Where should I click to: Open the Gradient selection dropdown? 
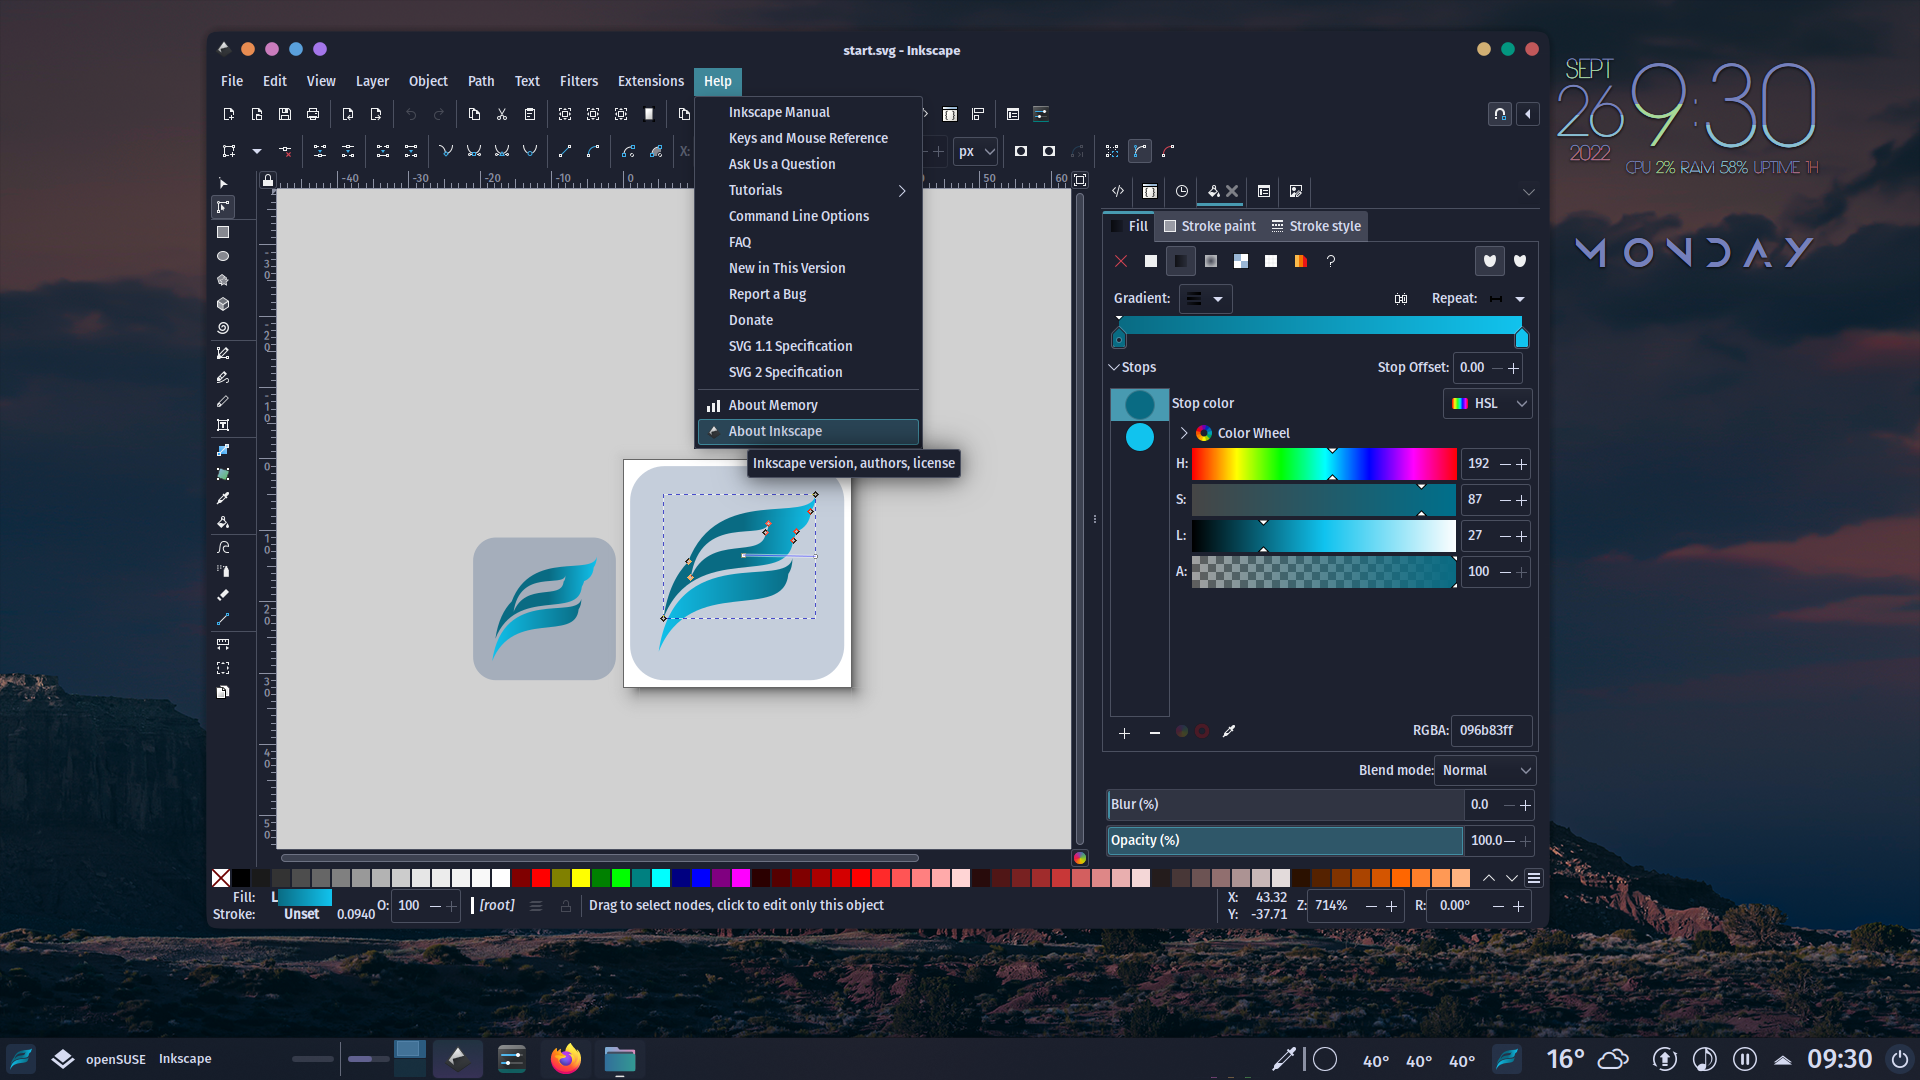point(1205,299)
